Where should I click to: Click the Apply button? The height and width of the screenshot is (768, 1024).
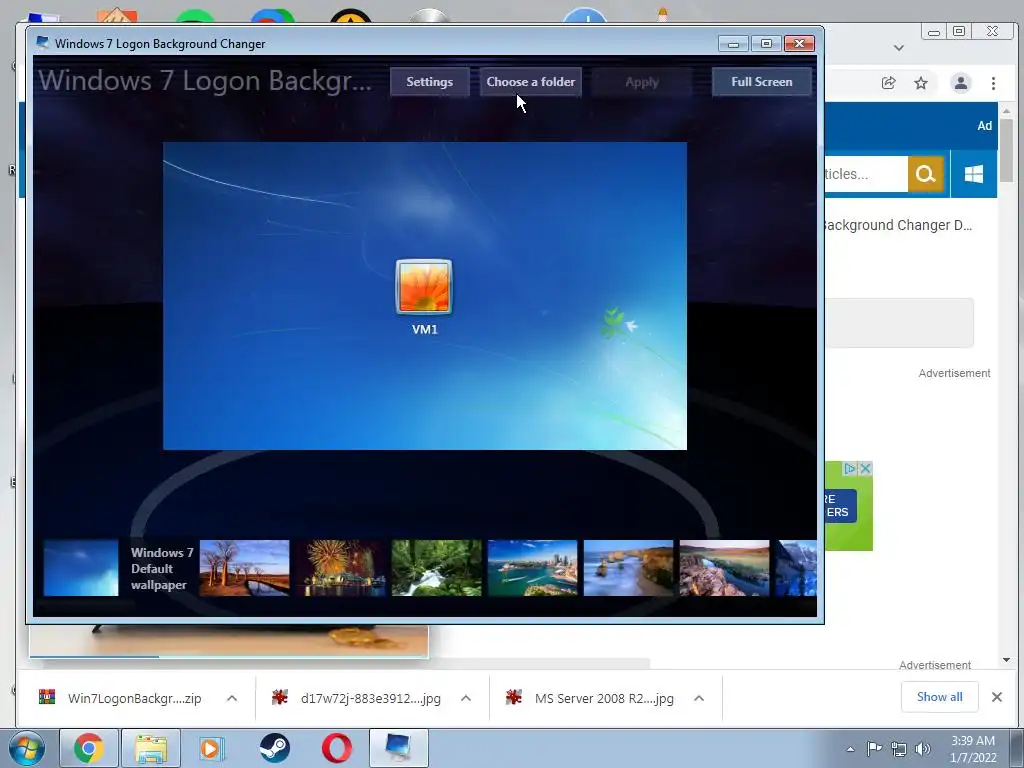(641, 82)
